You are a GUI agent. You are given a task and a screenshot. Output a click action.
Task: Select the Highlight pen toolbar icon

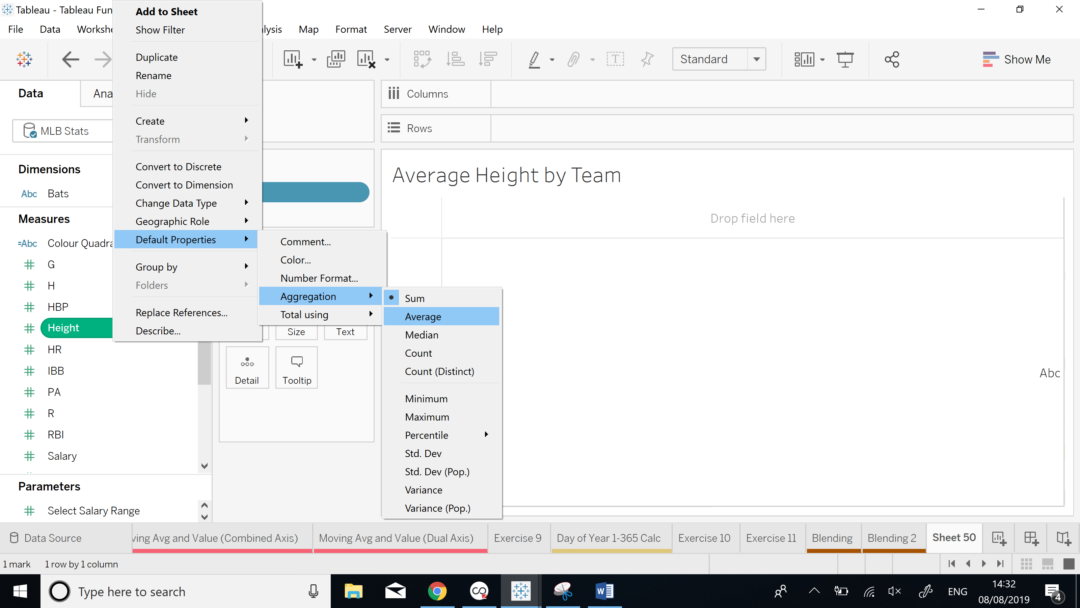click(533, 59)
